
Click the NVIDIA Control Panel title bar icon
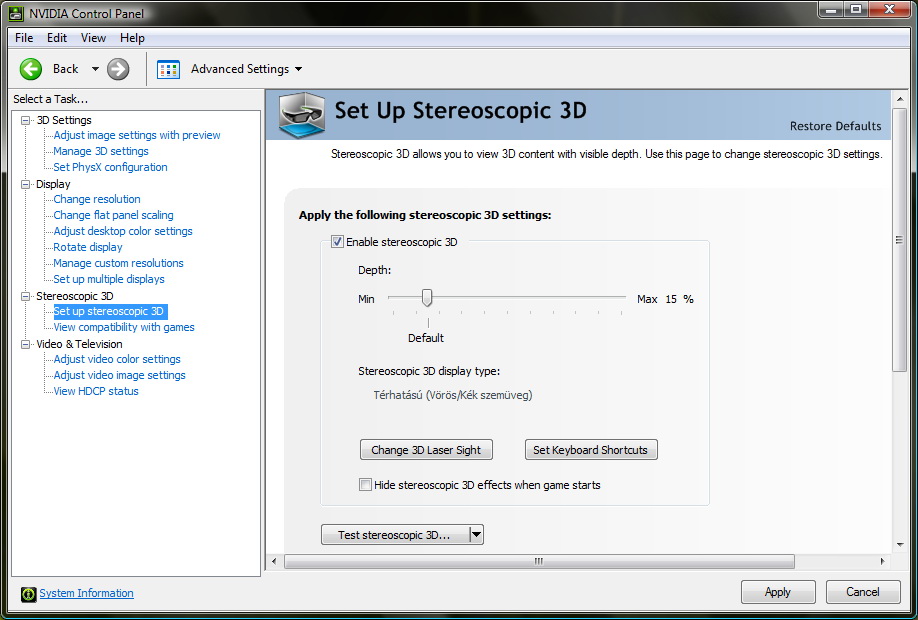(15, 13)
